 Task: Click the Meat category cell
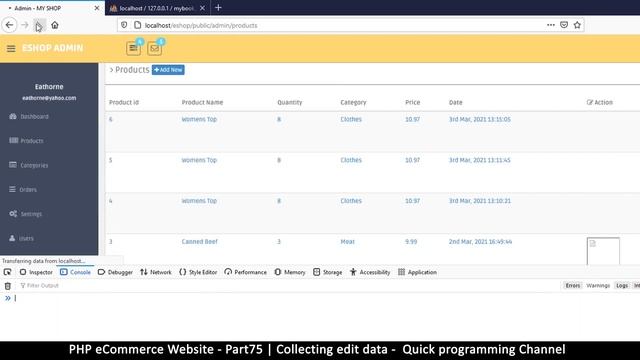(x=347, y=242)
